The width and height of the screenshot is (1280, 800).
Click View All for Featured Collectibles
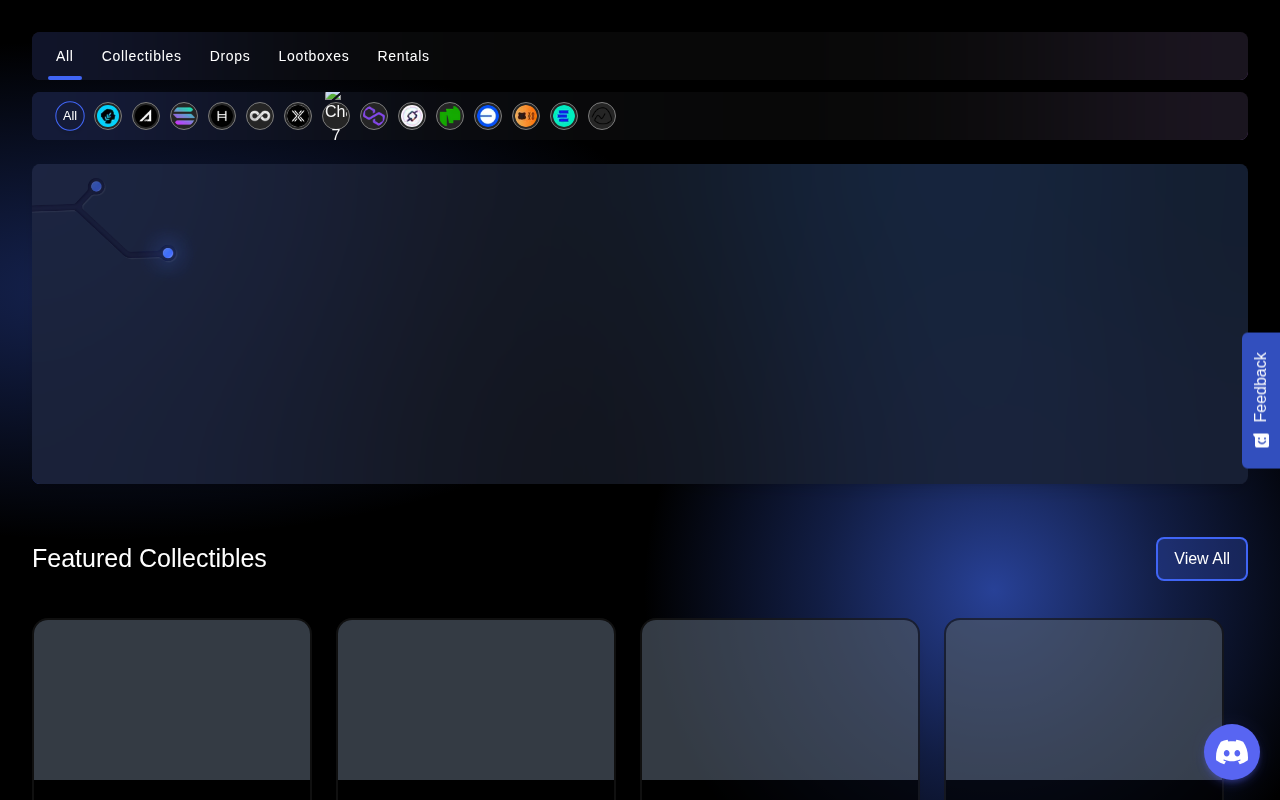click(x=1202, y=559)
